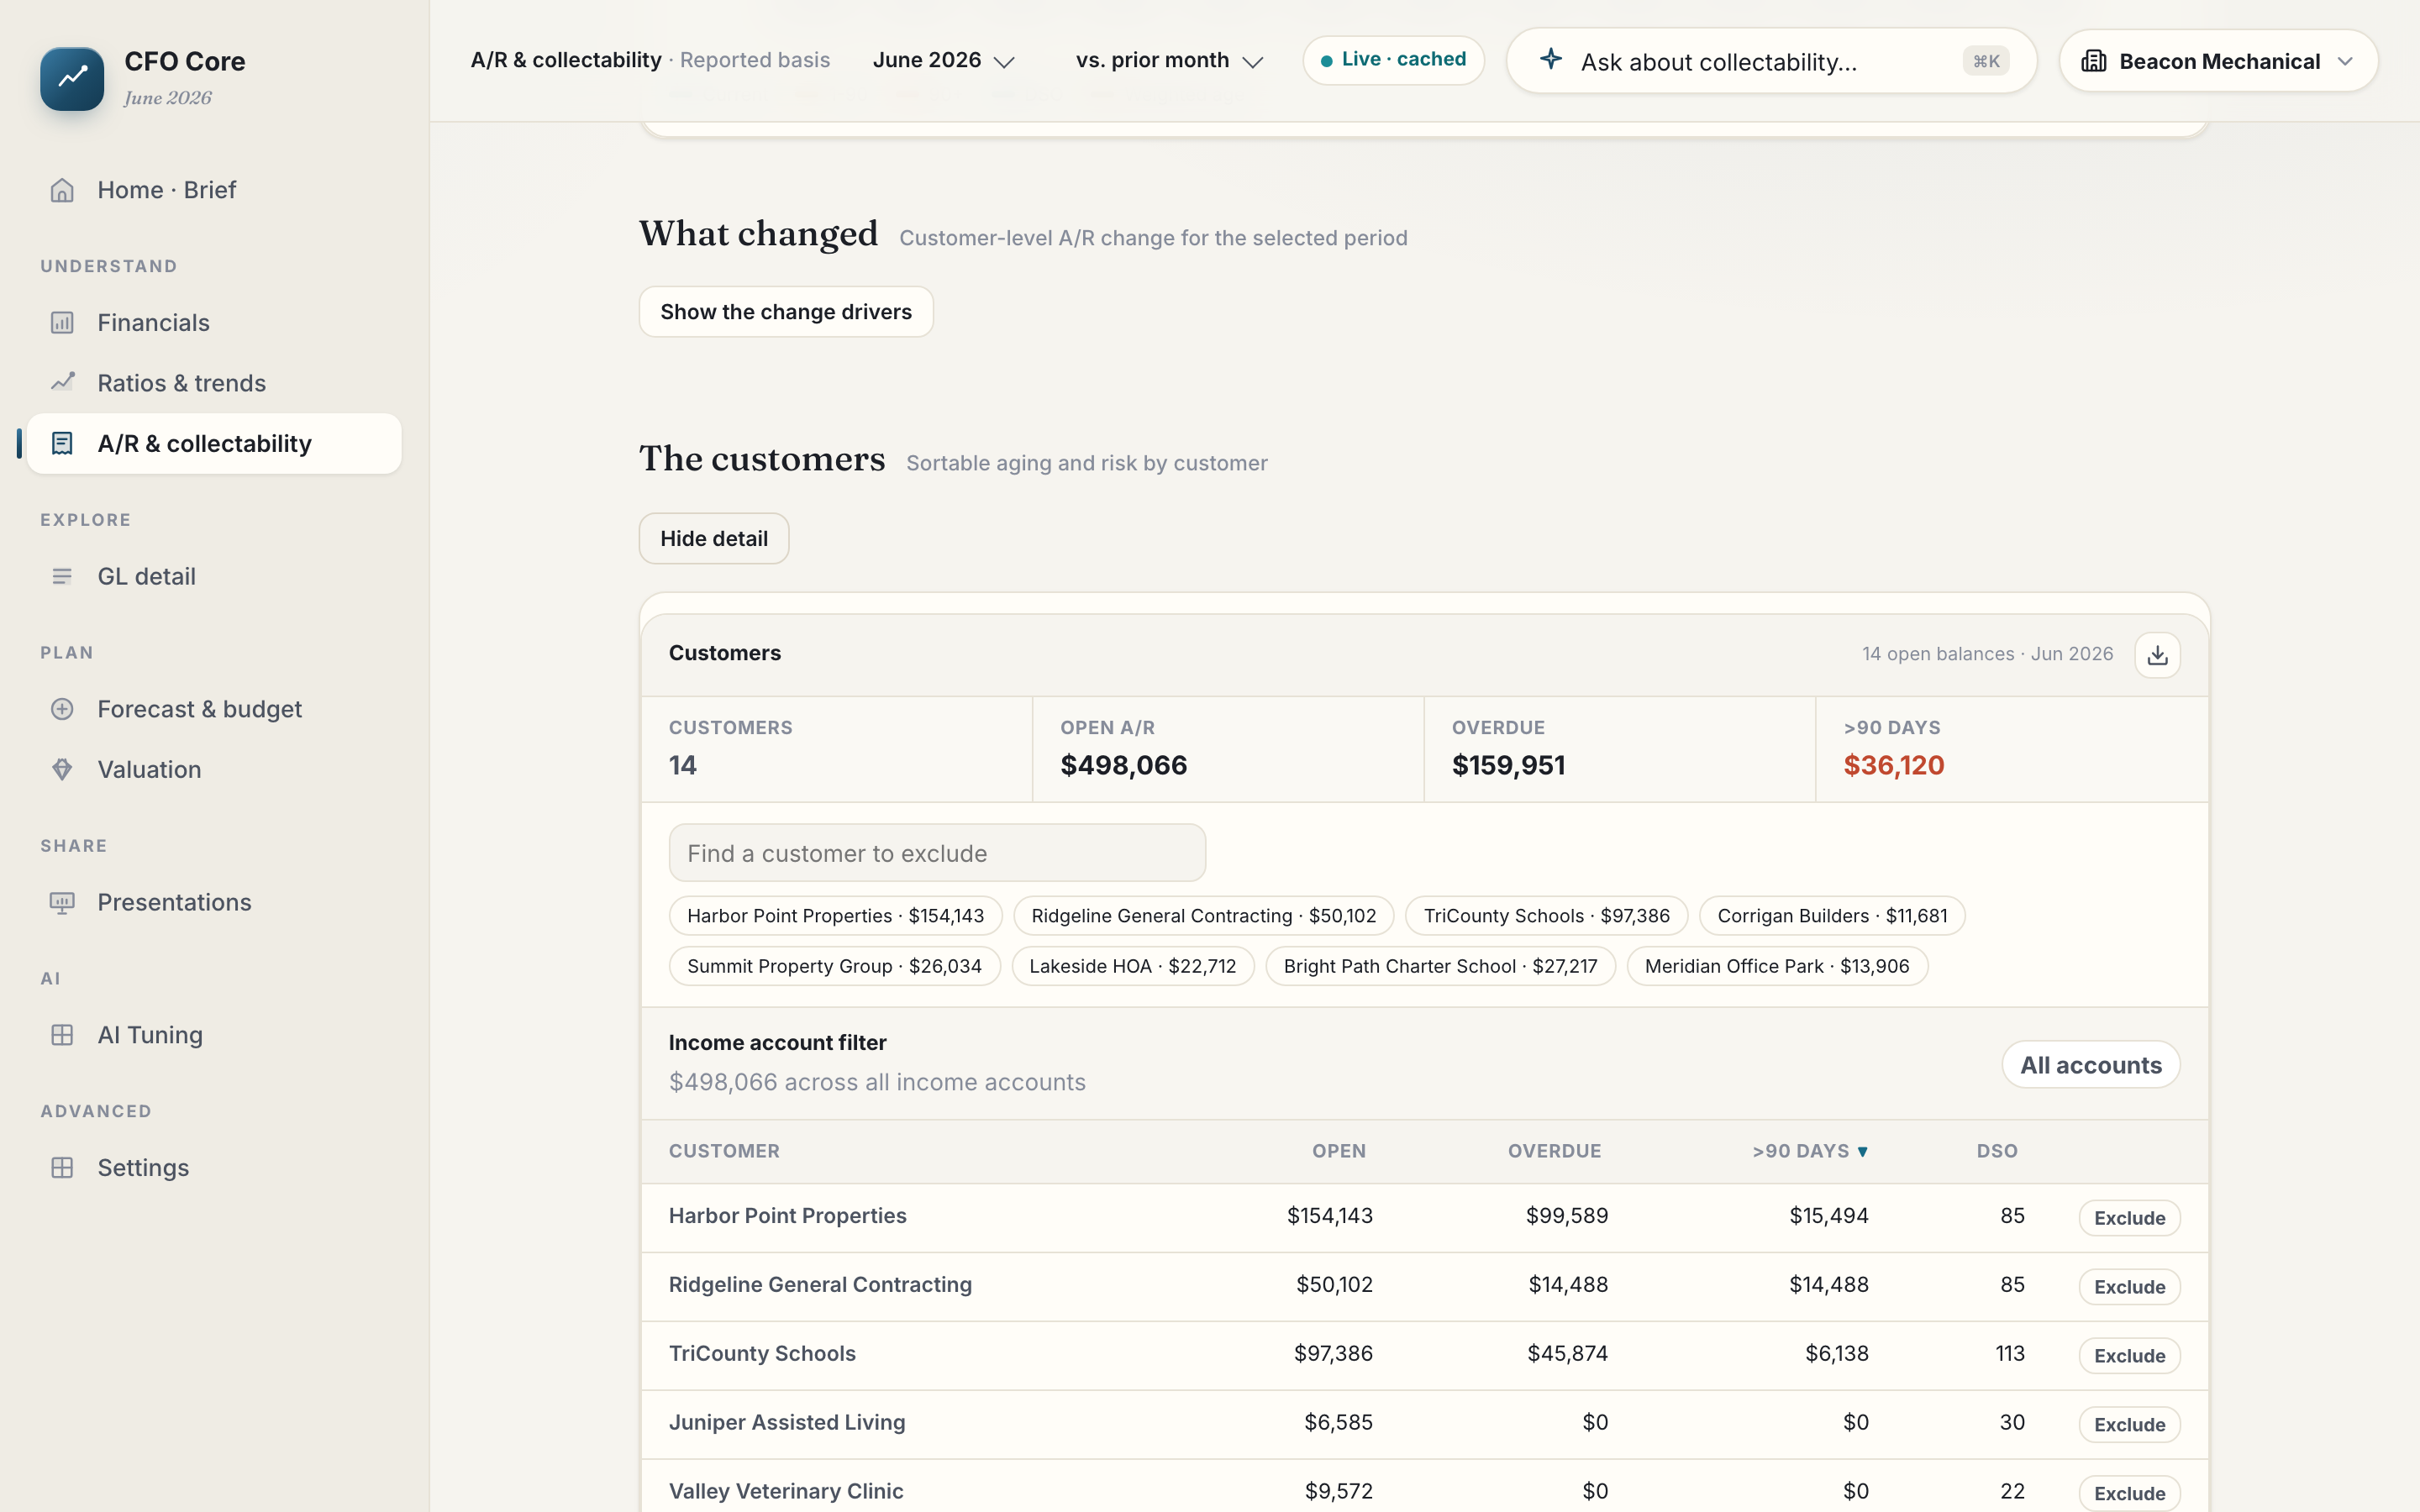Click the OVERDUE total $159,951
The height and width of the screenshot is (1512, 2420).
tap(1508, 766)
